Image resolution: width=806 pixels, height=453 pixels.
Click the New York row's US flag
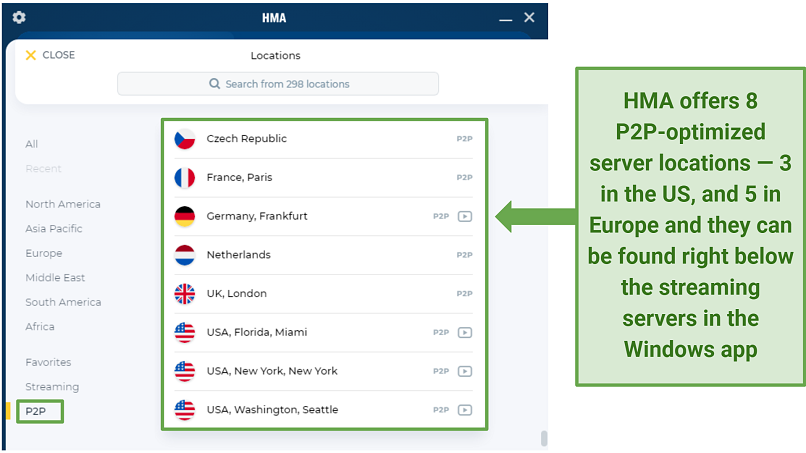[x=185, y=371]
